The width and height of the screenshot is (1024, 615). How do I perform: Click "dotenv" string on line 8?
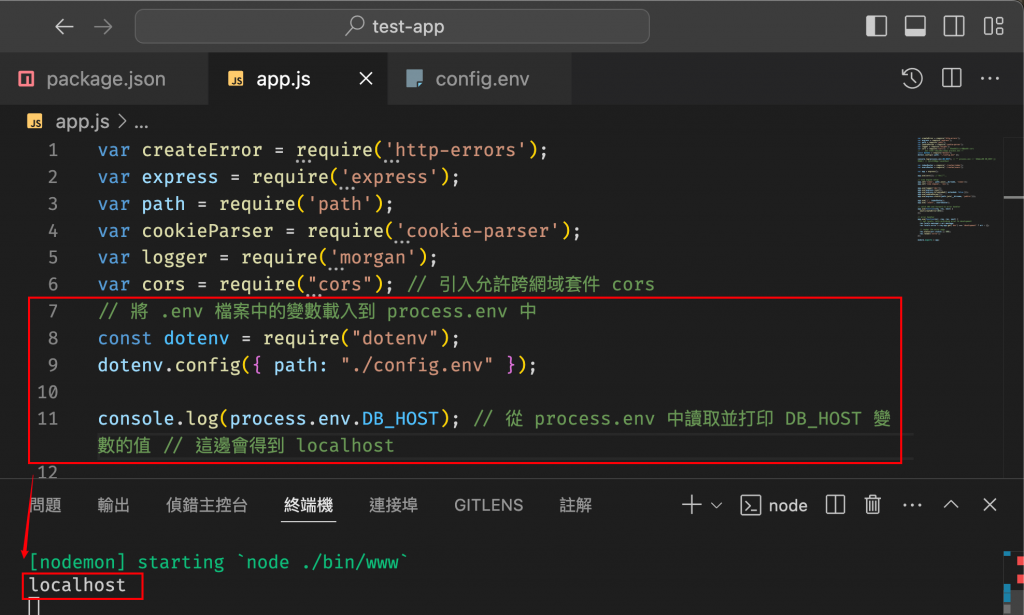(395, 338)
